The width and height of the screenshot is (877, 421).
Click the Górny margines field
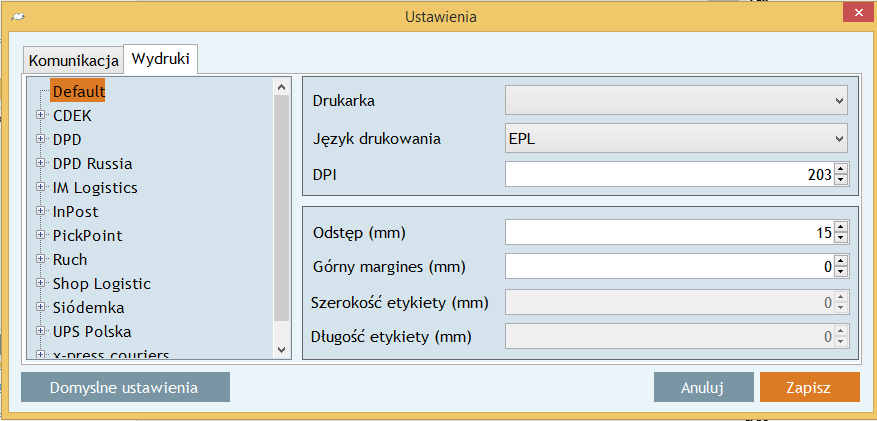click(x=669, y=267)
